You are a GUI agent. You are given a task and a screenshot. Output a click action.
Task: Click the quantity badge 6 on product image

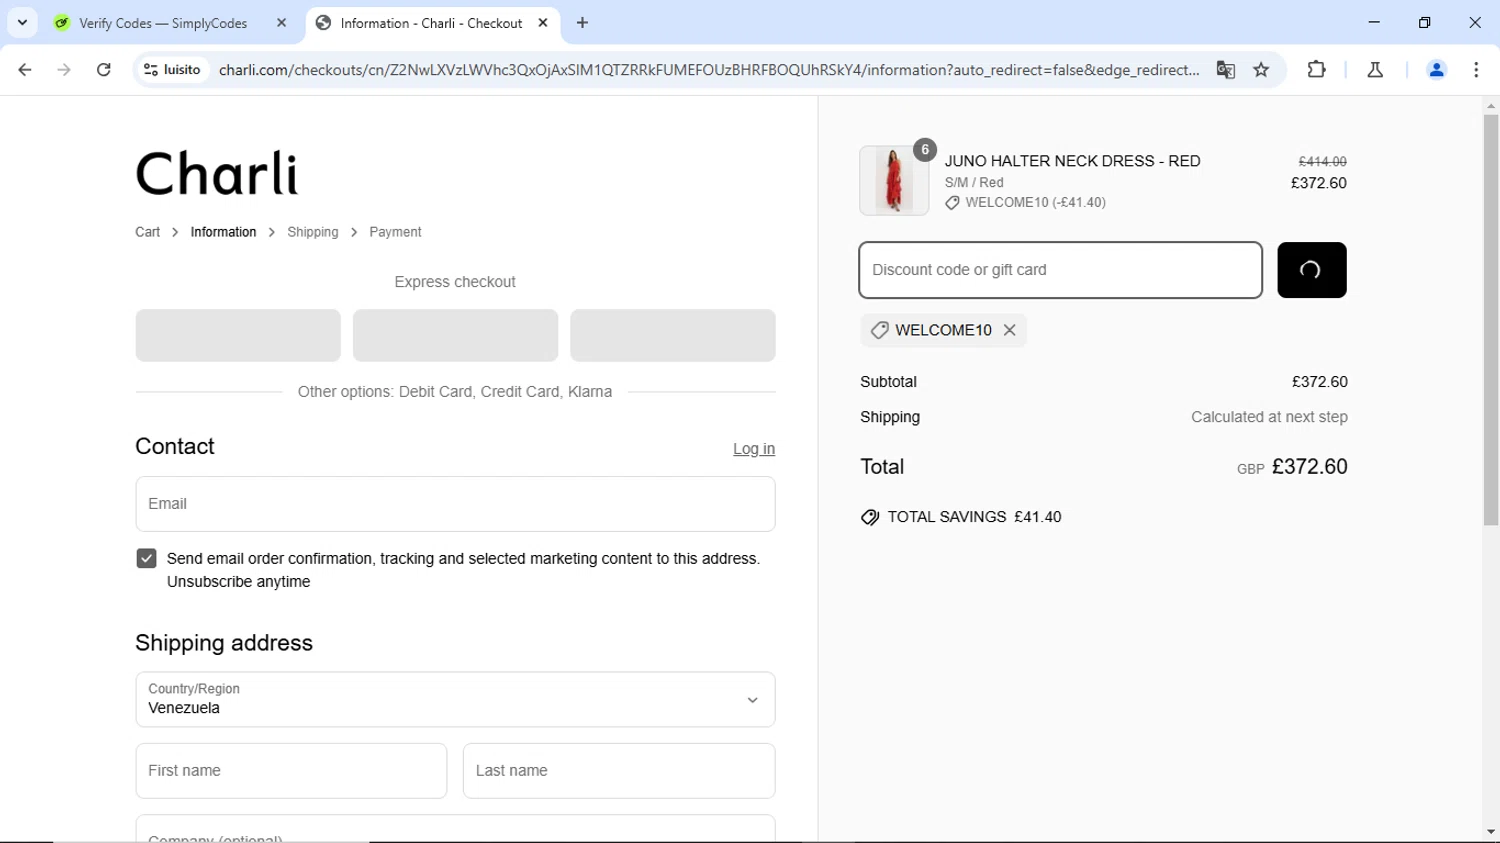[x=925, y=150]
